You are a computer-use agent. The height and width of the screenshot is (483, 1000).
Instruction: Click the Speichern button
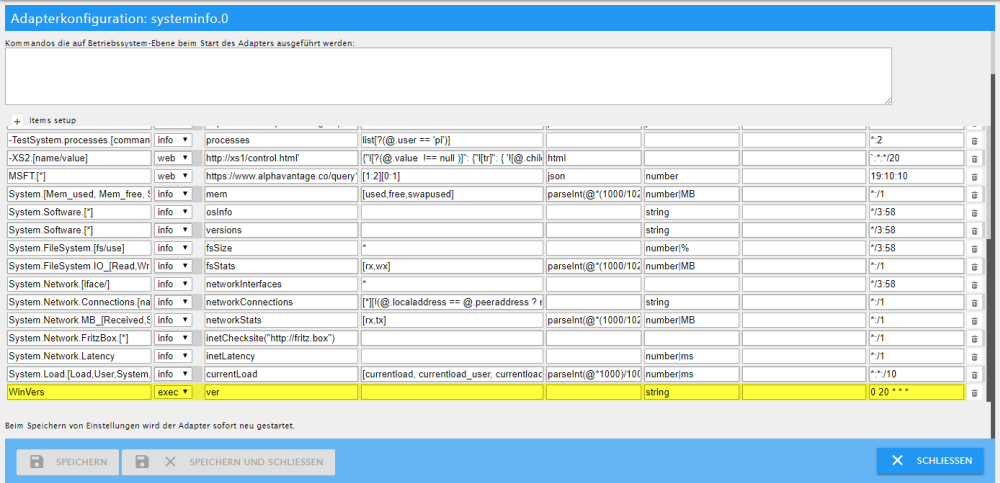(67, 461)
